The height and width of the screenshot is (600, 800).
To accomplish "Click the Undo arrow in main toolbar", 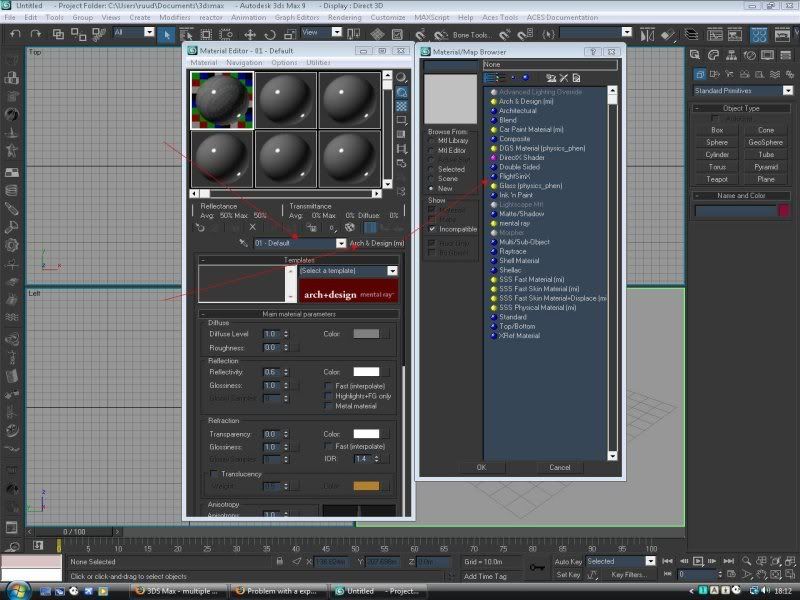I will click(x=15, y=34).
